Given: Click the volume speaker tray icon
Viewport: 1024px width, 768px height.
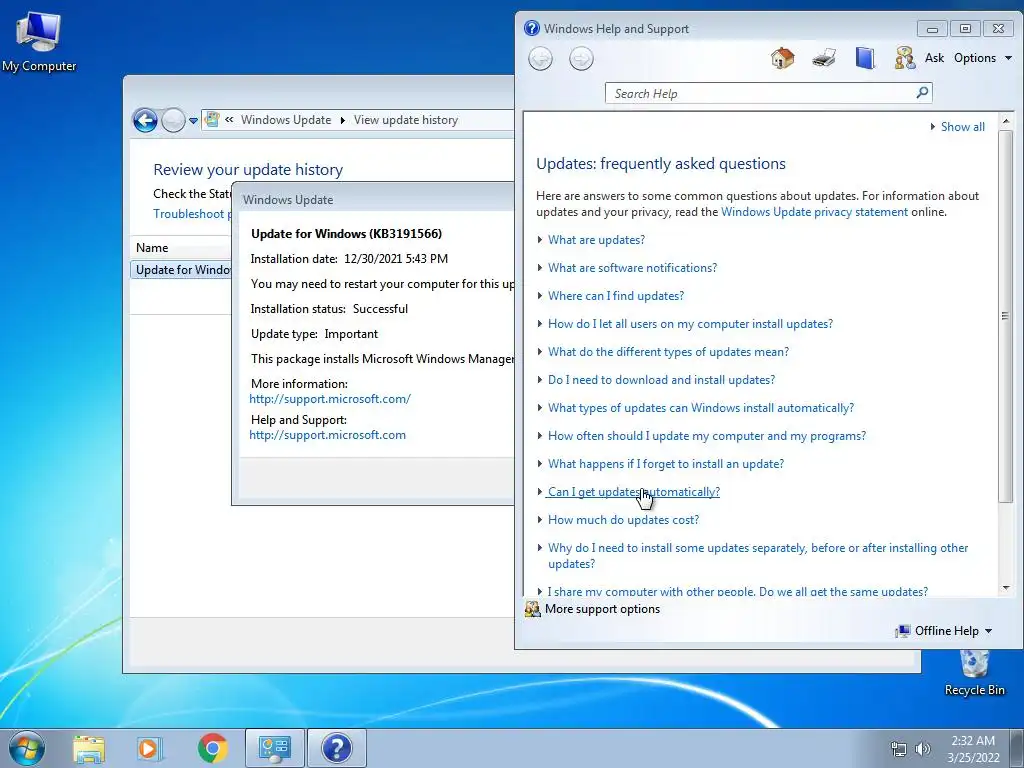Looking at the screenshot, I should pyautogui.click(x=922, y=749).
